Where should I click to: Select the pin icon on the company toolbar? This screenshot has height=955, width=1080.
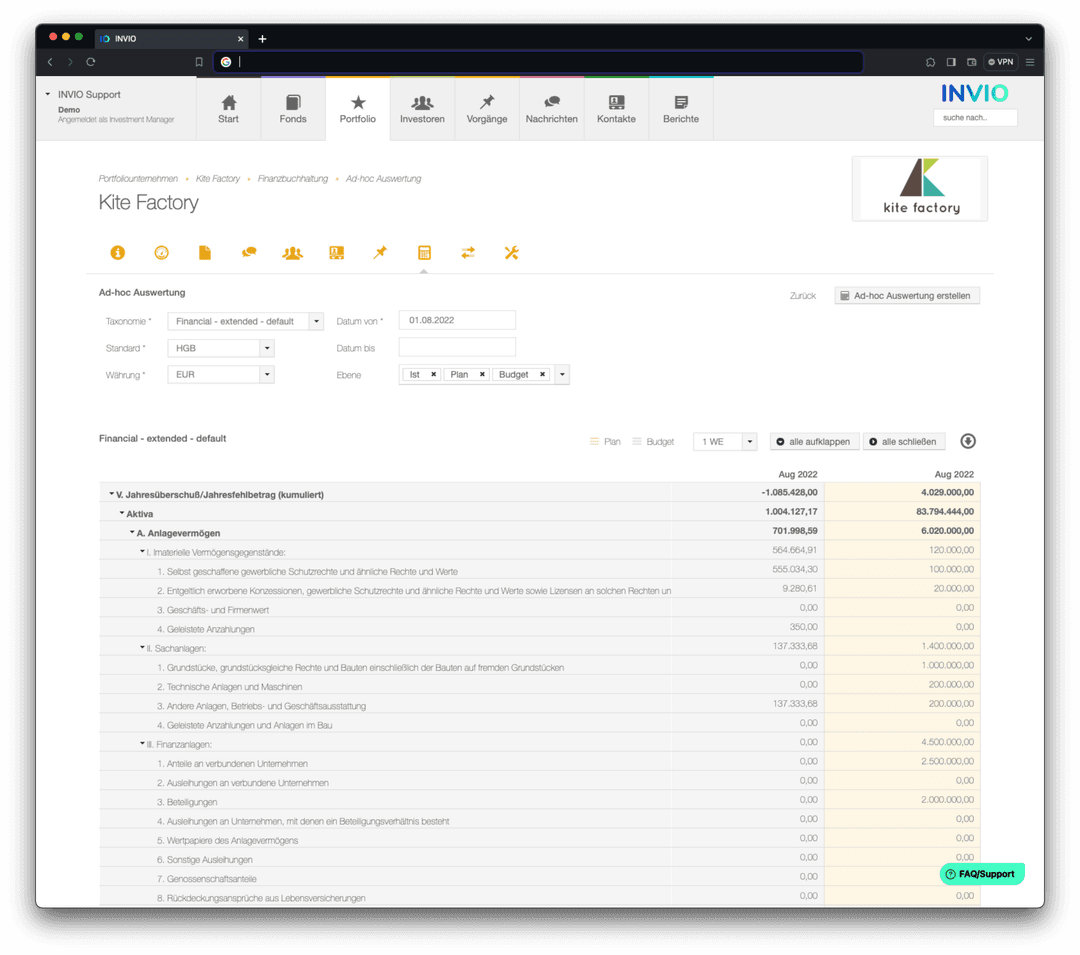pyautogui.click(x=380, y=252)
